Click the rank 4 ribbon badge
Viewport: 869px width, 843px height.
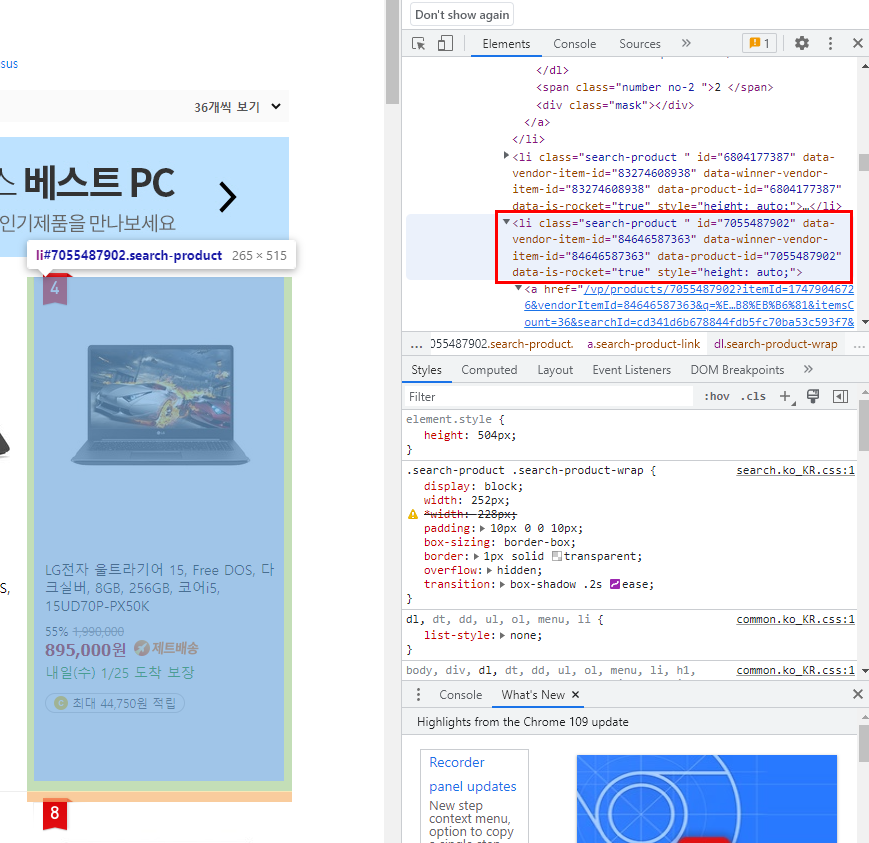(55, 288)
